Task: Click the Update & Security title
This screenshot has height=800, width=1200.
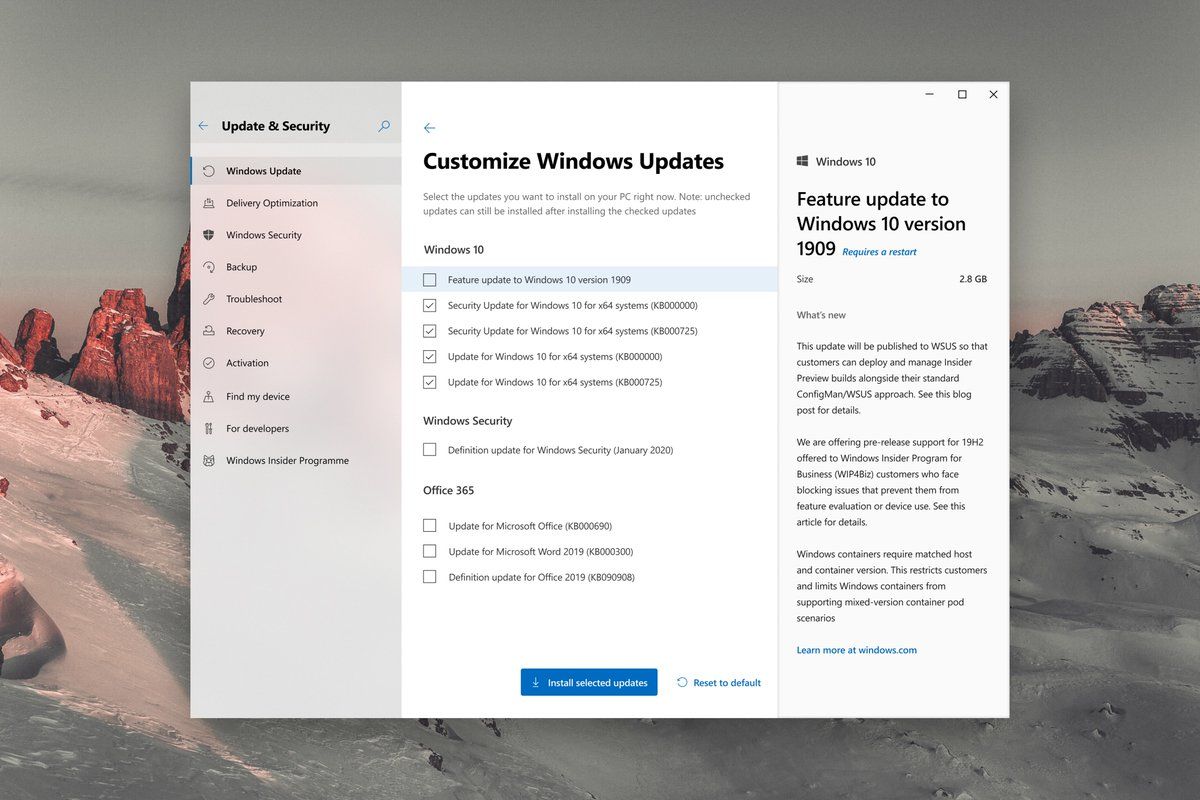Action: click(x=275, y=126)
